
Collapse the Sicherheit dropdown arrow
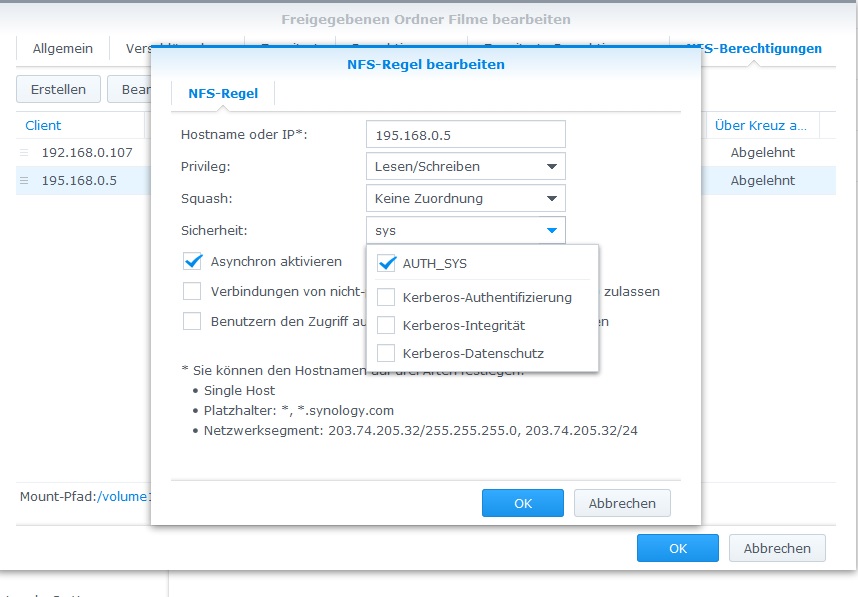click(x=551, y=230)
